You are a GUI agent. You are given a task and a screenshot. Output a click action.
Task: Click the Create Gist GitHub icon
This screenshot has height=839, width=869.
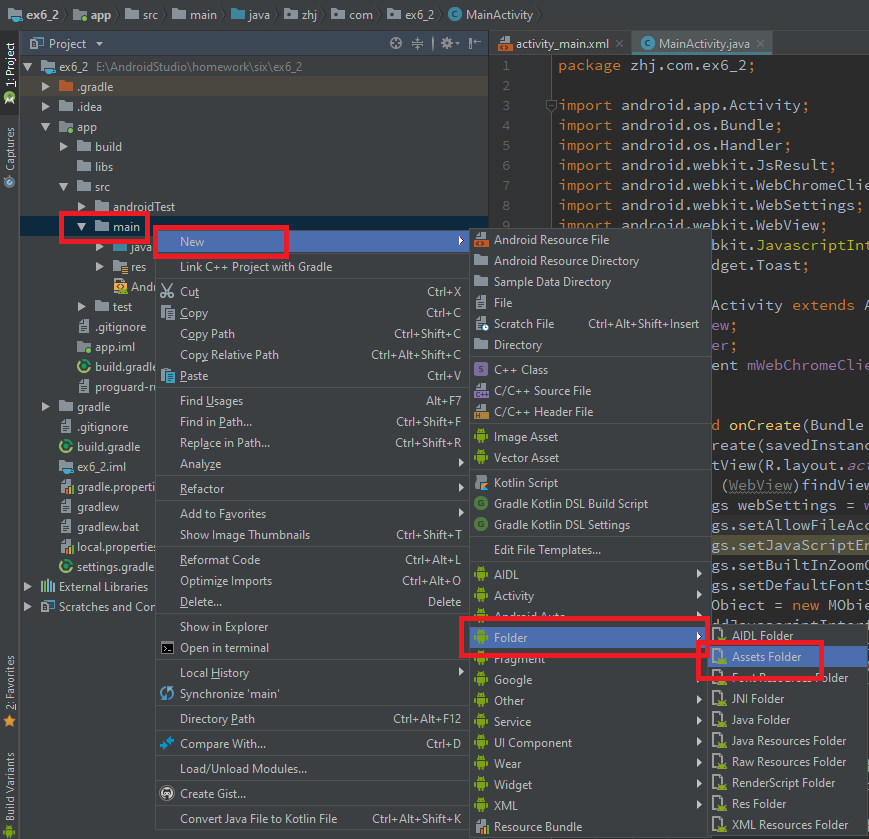tap(167, 794)
